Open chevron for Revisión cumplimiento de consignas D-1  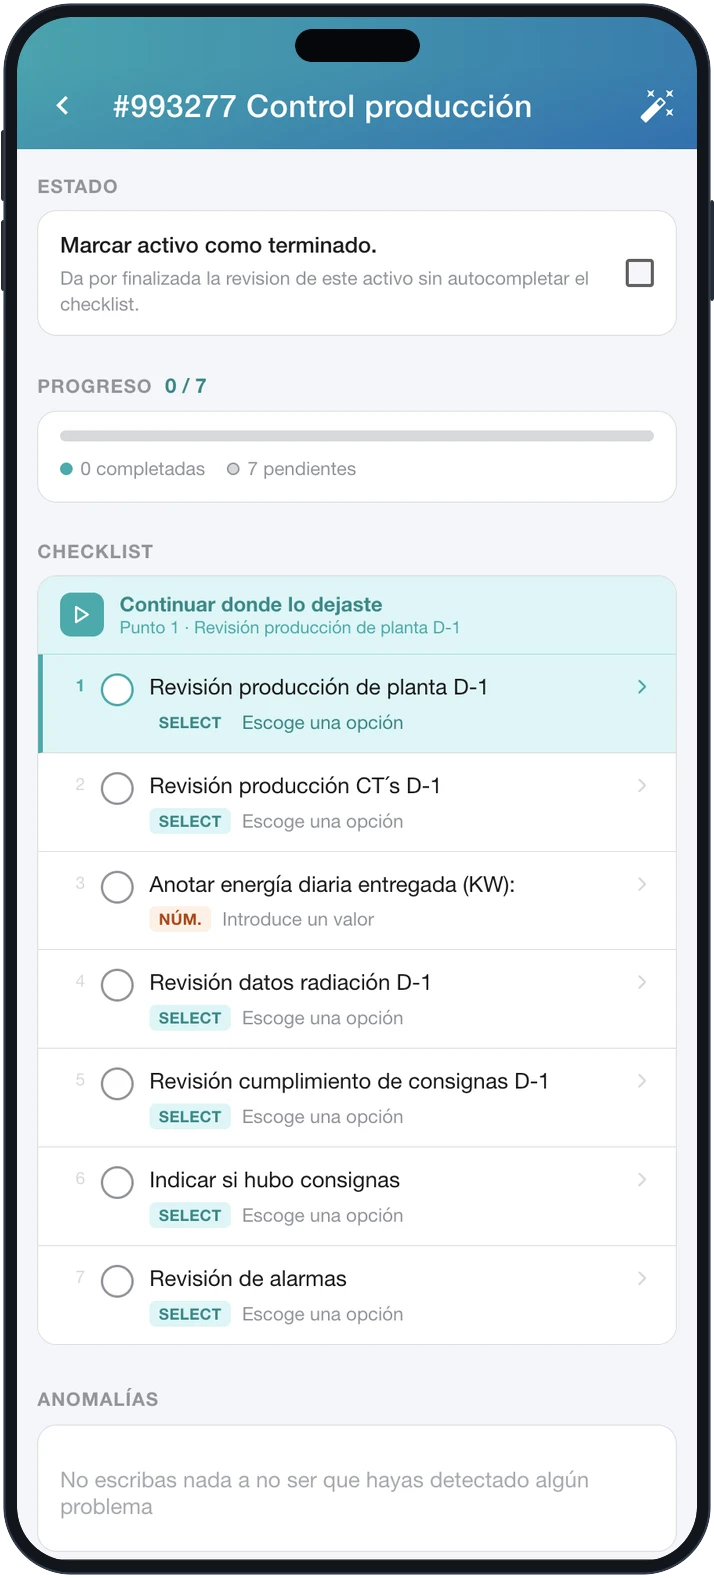click(642, 1081)
